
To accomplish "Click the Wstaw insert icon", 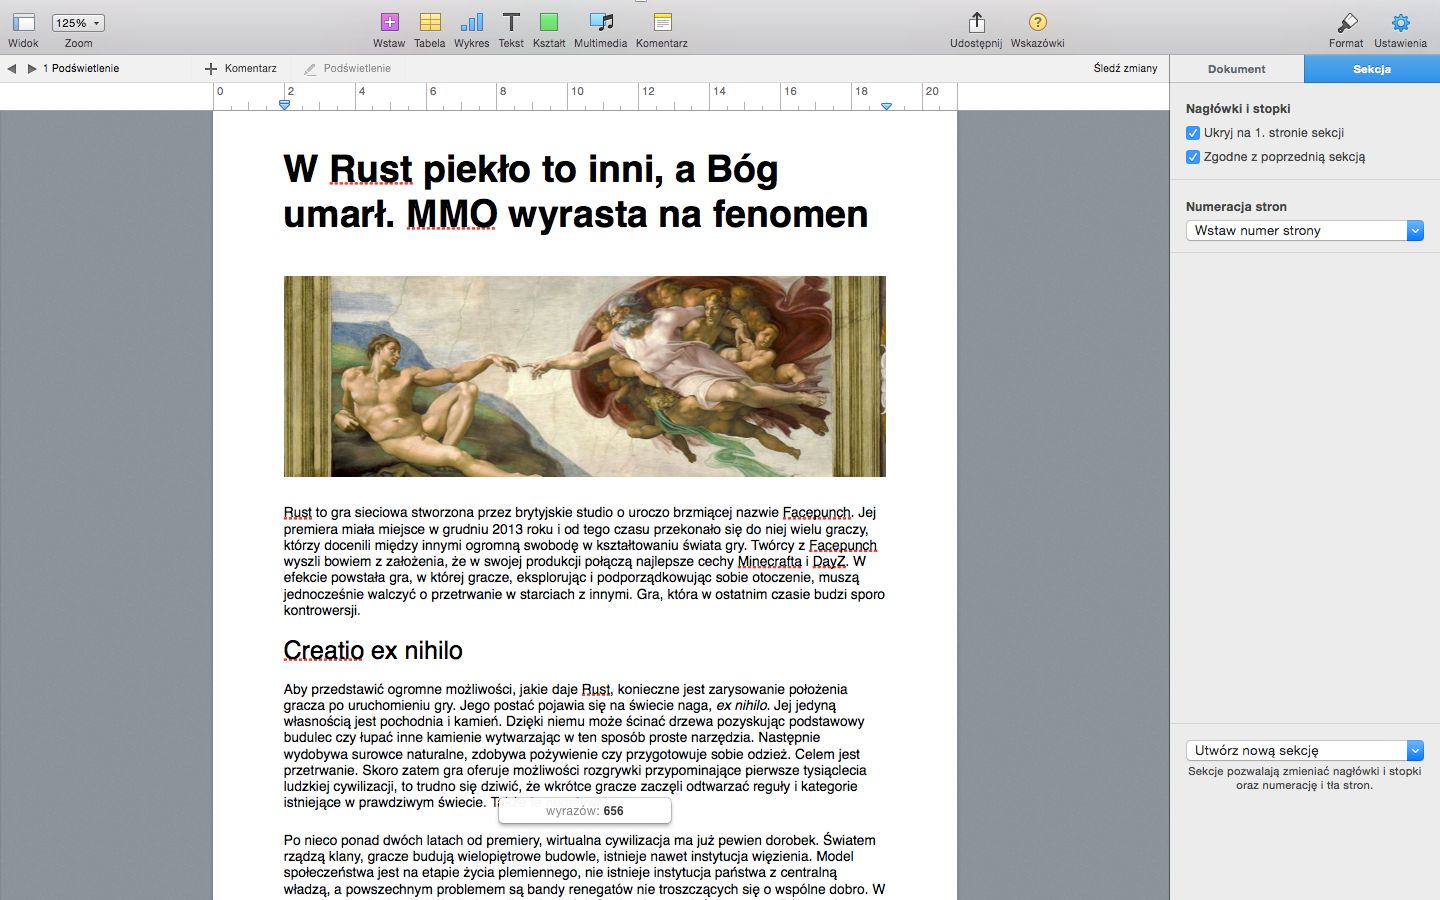I will pyautogui.click(x=389, y=22).
